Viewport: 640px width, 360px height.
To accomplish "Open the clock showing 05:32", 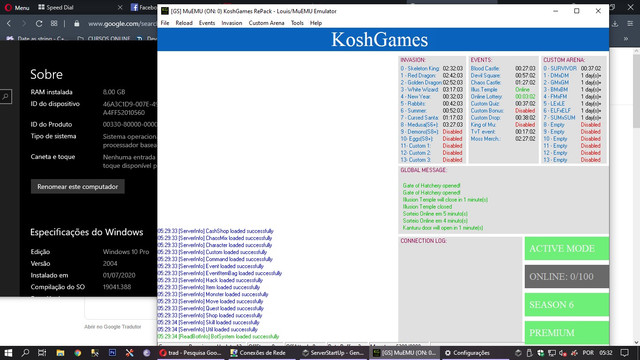I will tap(606, 353).
